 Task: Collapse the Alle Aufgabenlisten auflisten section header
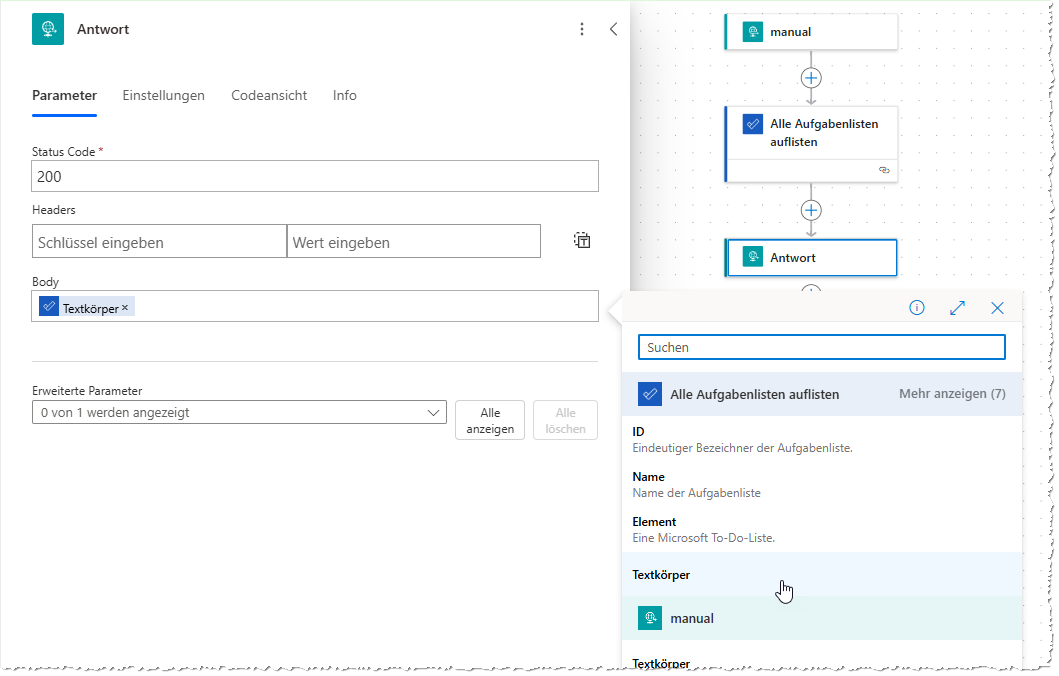pos(754,394)
